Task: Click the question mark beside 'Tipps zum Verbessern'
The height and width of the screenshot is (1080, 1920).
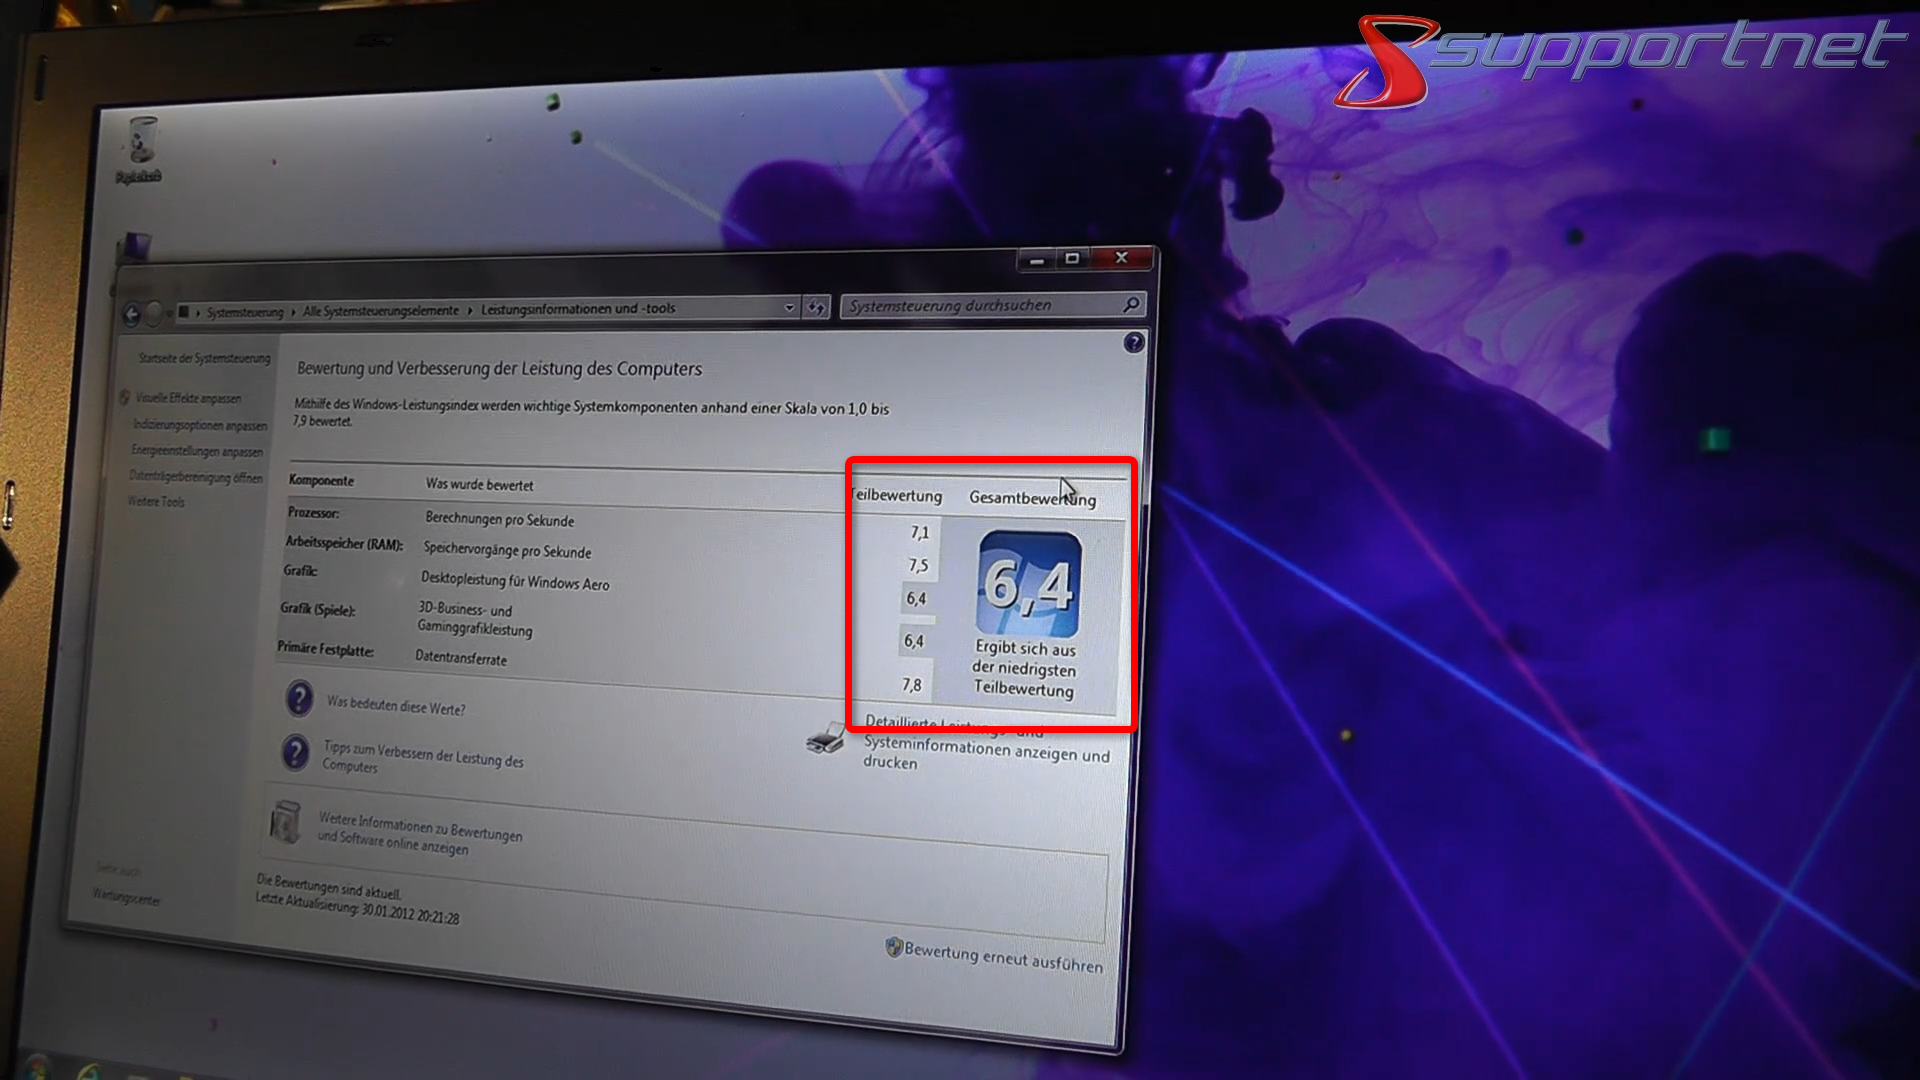Action: tap(296, 752)
